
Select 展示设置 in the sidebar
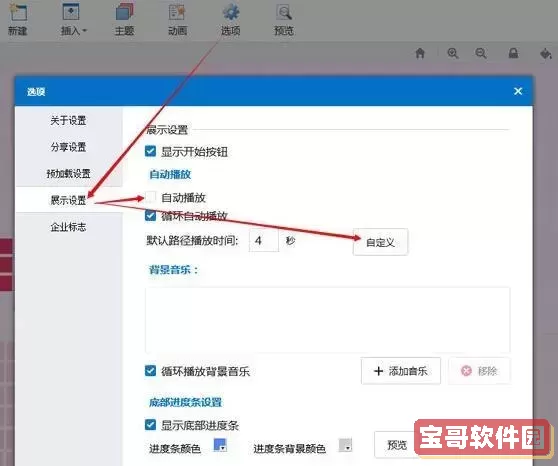pos(68,200)
